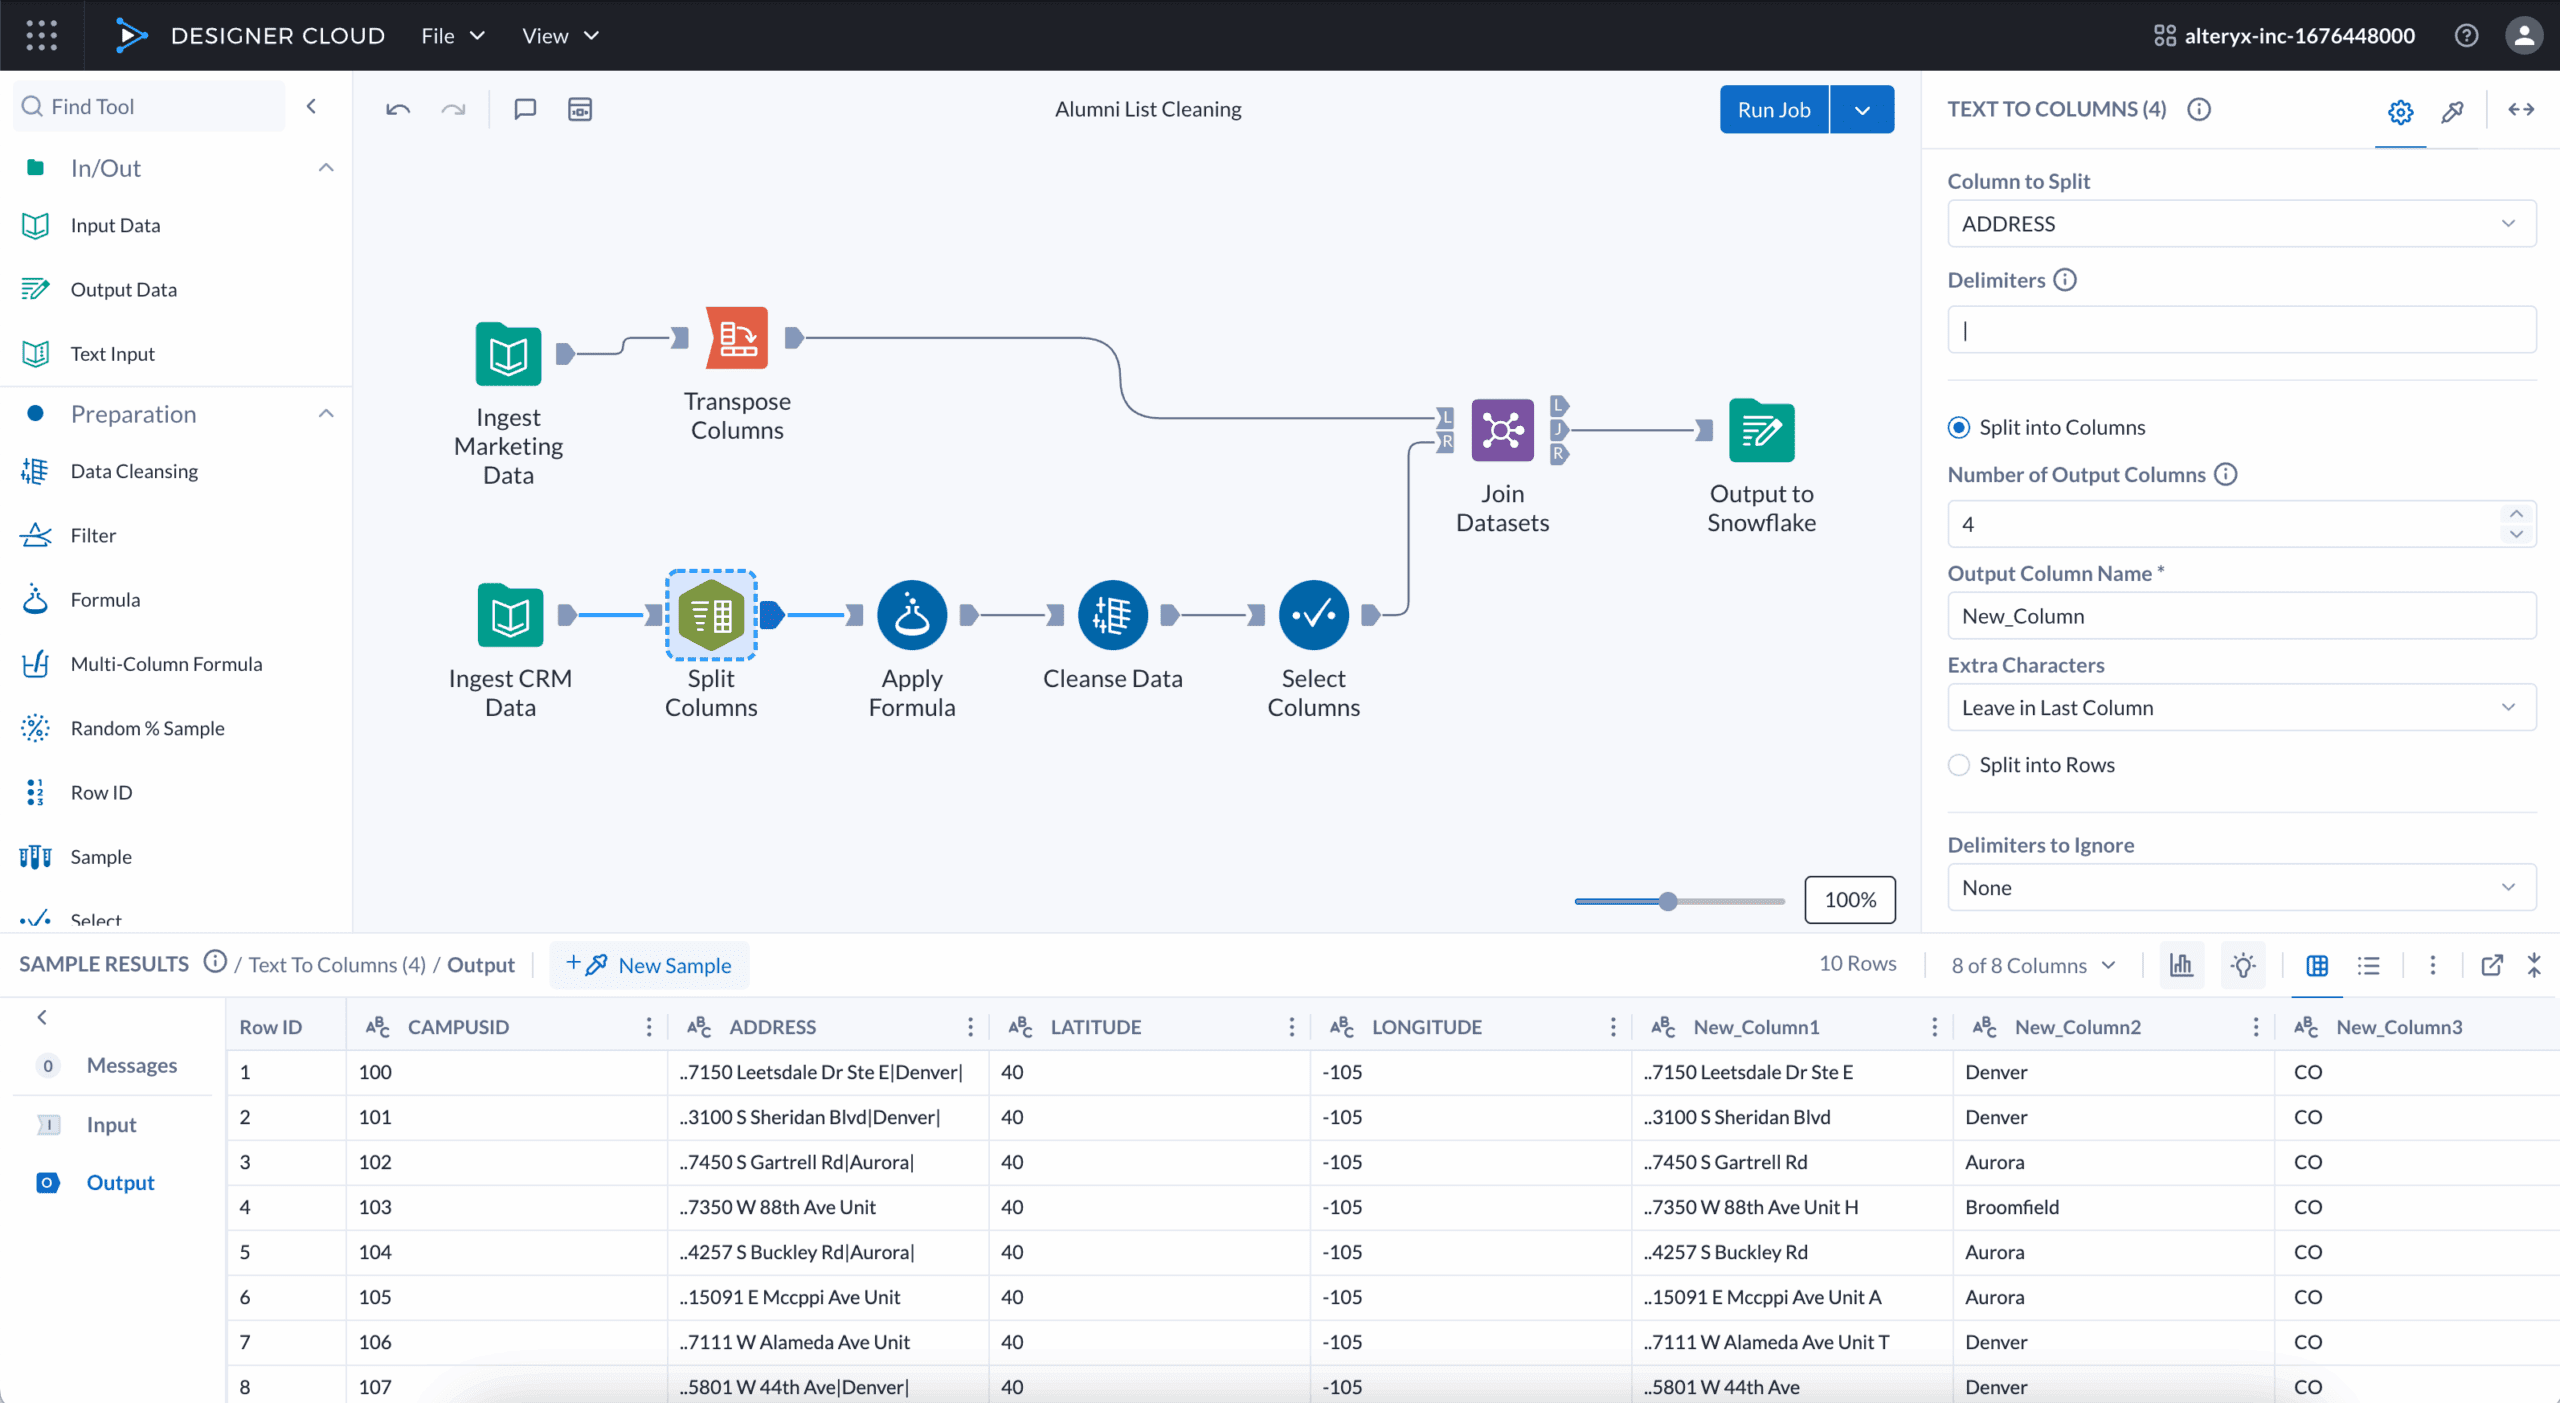Collapse the Preparation section

pyautogui.click(x=326, y=412)
